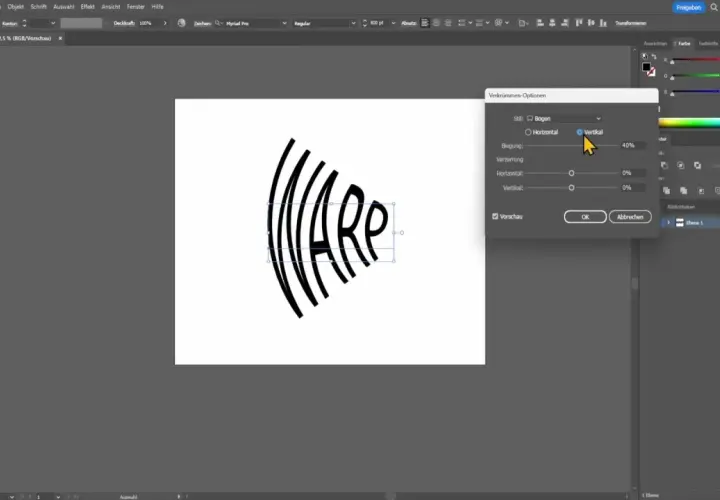This screenshot has width=720, height=500.
Task: Select align text left icon
Action: click(425, 23)
